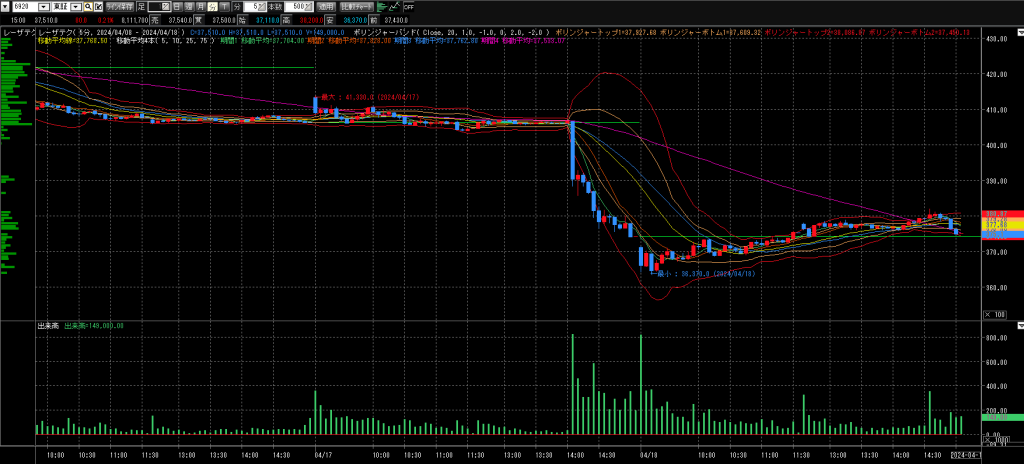Screen dimensions: 1024x464
Task: Open the 東証 market dropdown
Action: coord(75,6)
